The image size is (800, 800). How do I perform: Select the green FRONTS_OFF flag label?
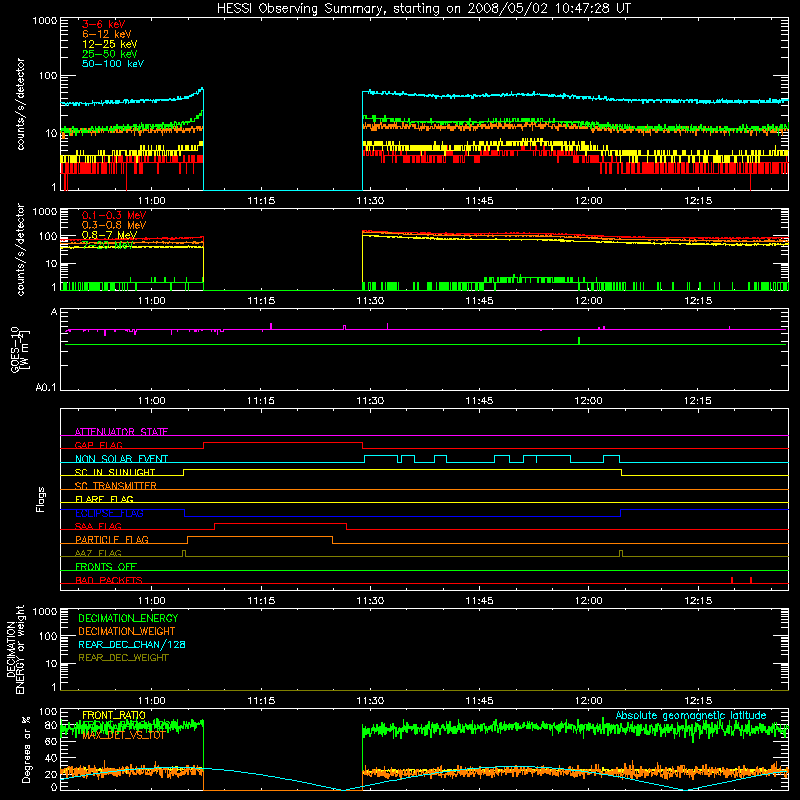click(106, 567)
